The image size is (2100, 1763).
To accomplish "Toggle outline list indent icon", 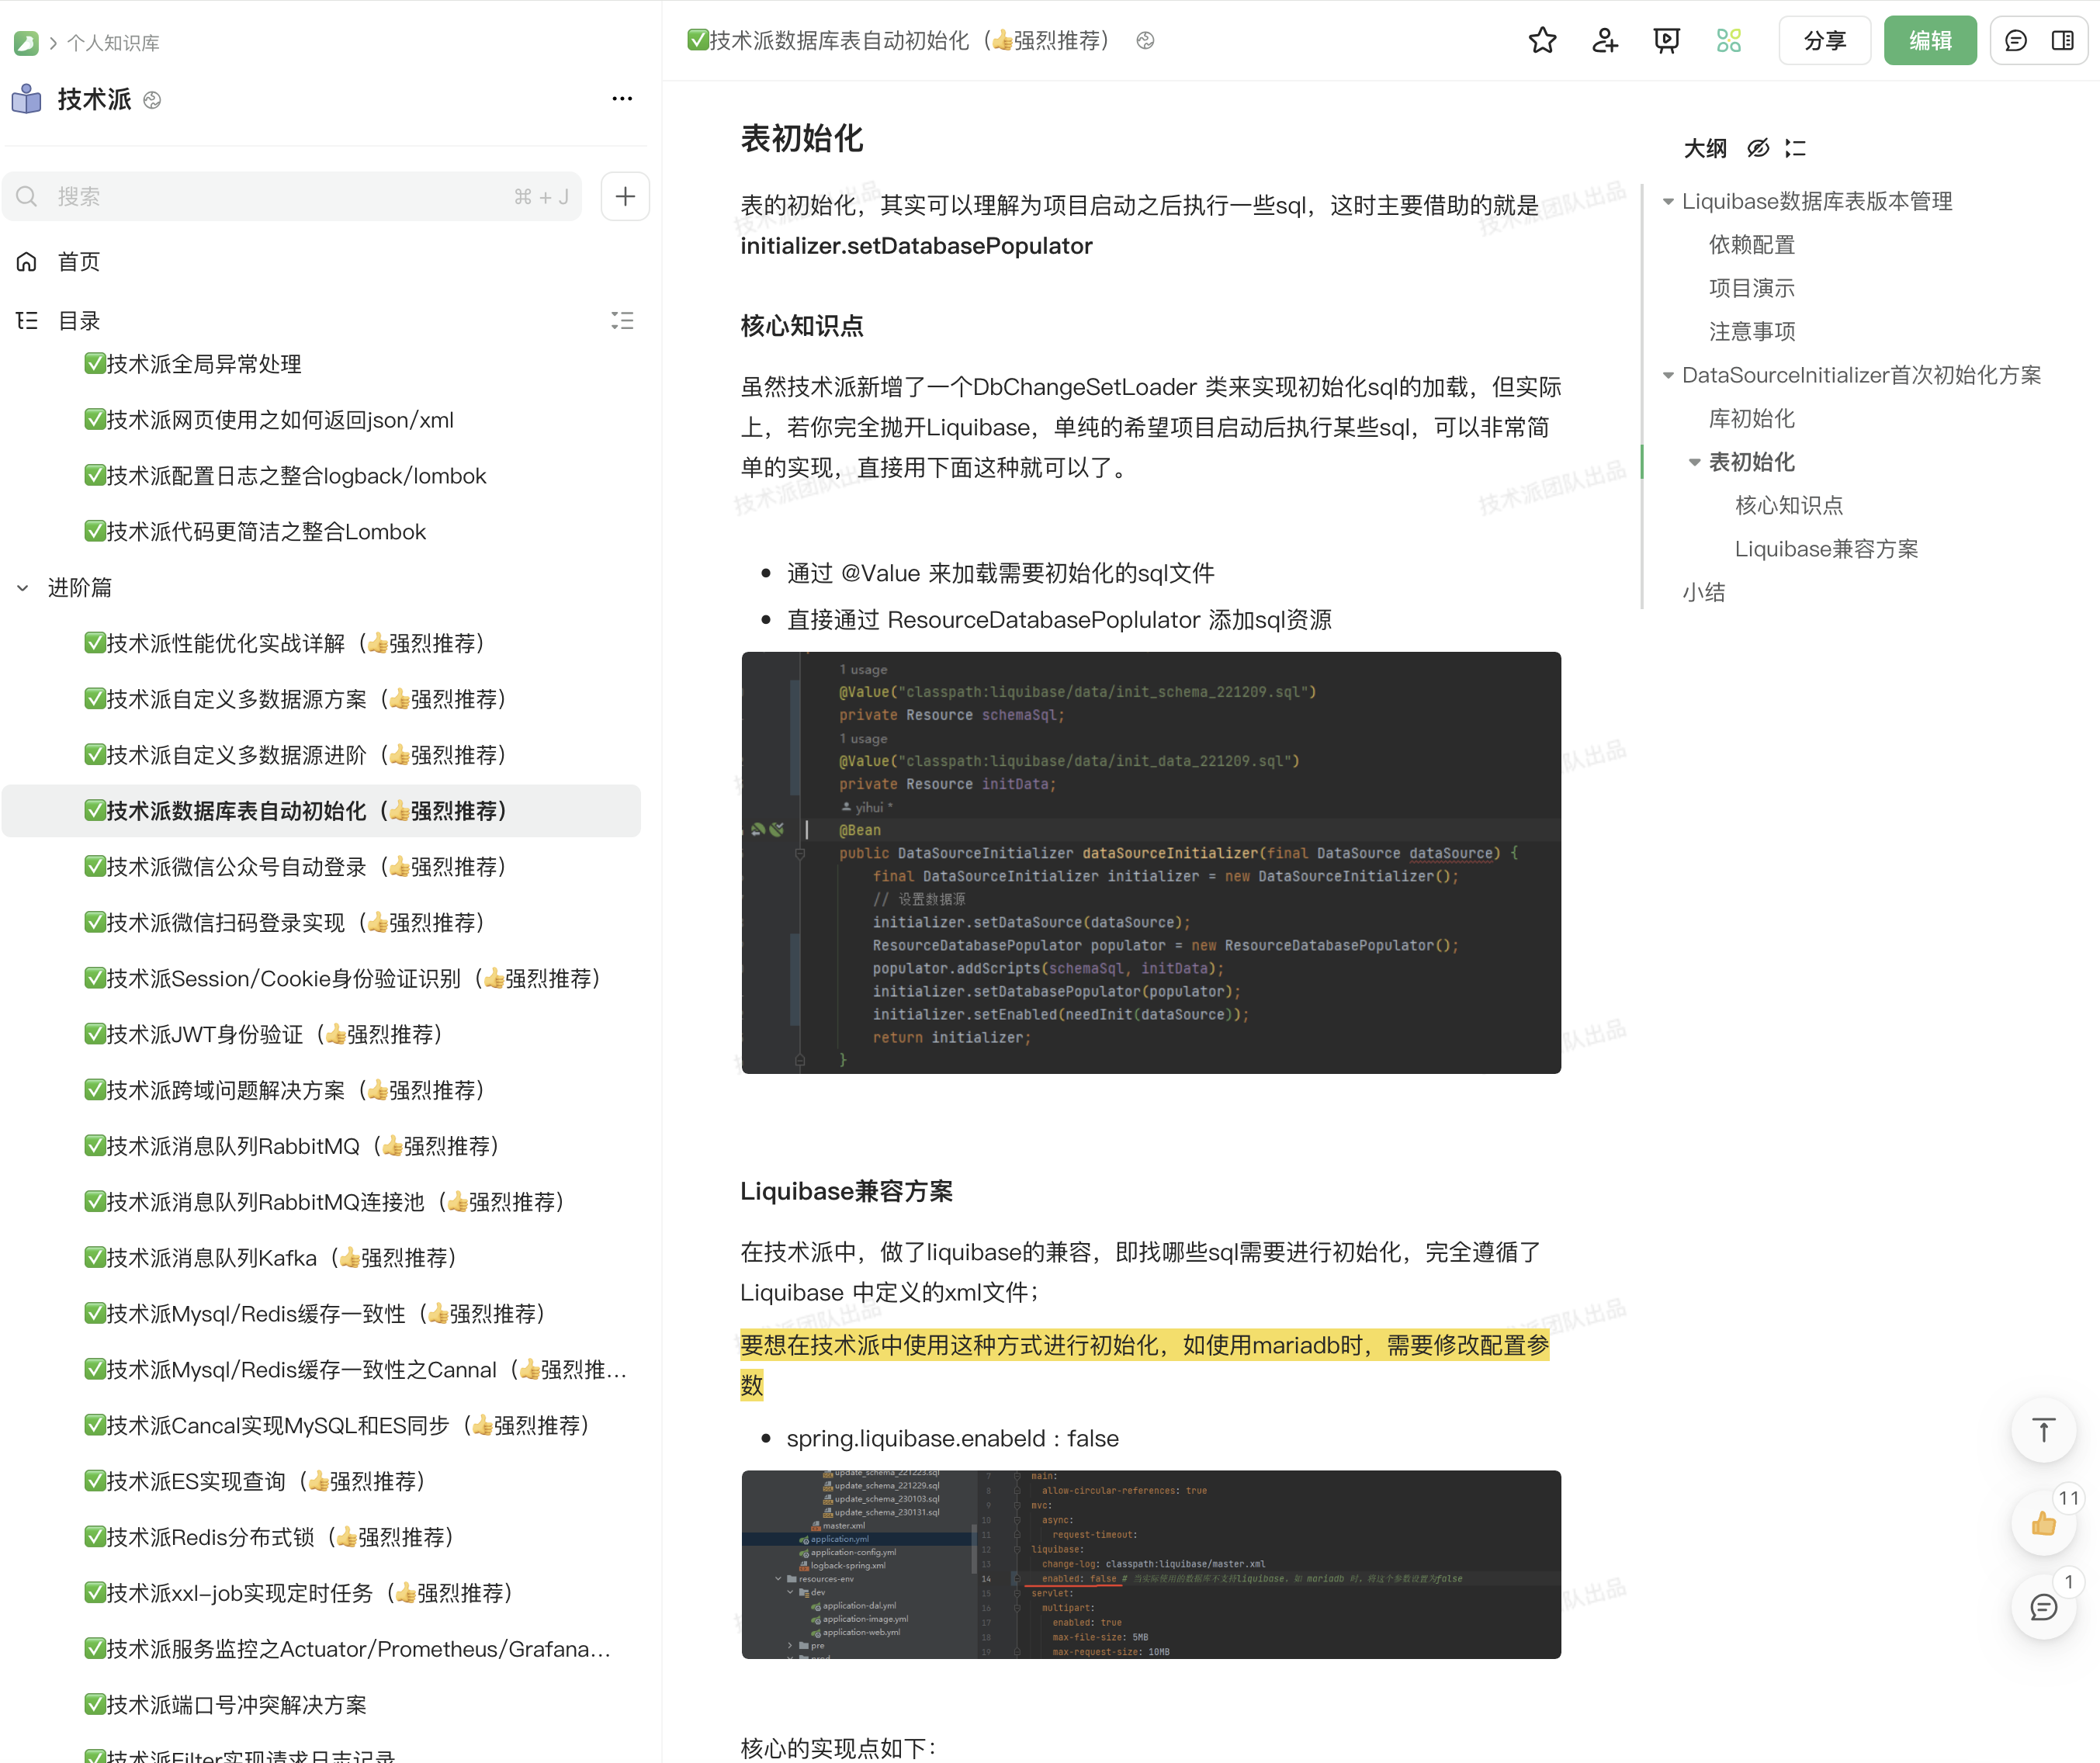I will [1796, 149].
